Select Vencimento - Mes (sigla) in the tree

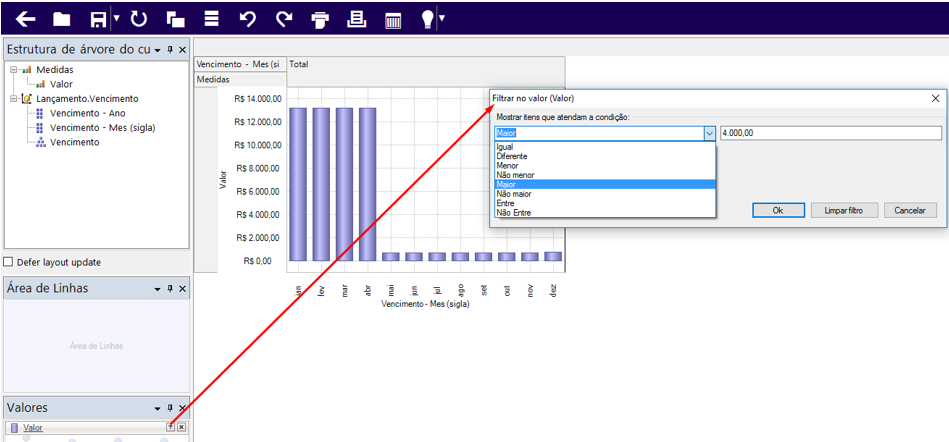coord(103,128)
